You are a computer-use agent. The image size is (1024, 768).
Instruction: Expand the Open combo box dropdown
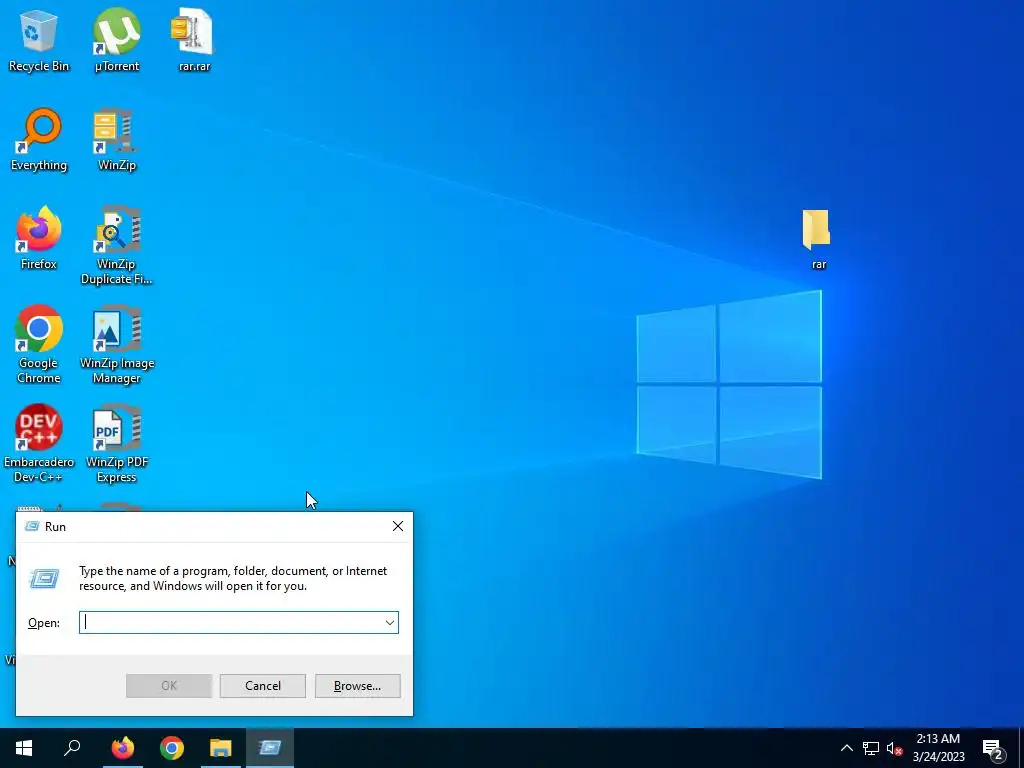coord(390,622)
